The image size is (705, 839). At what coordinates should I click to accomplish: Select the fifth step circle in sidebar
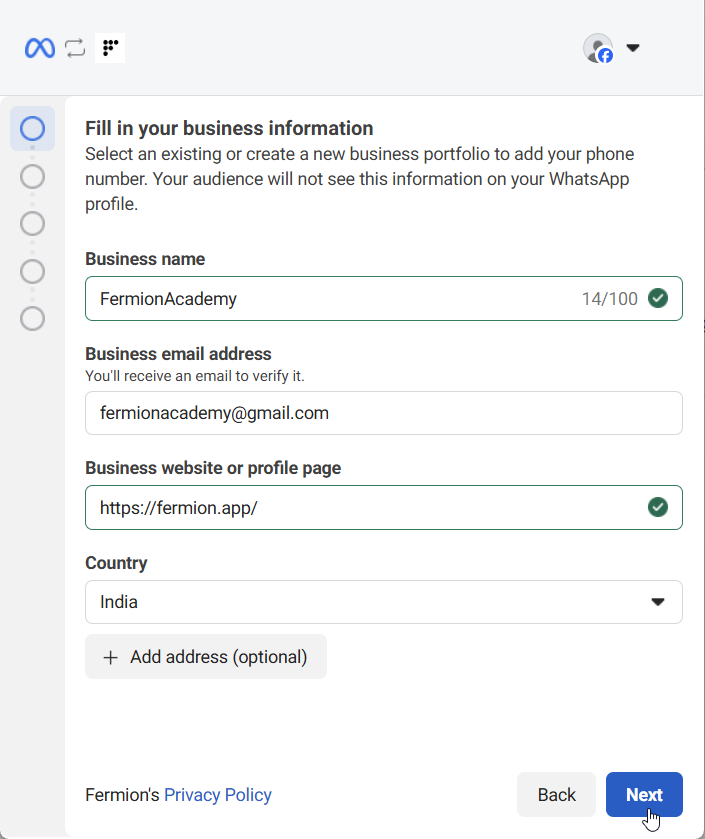(32, 318)
